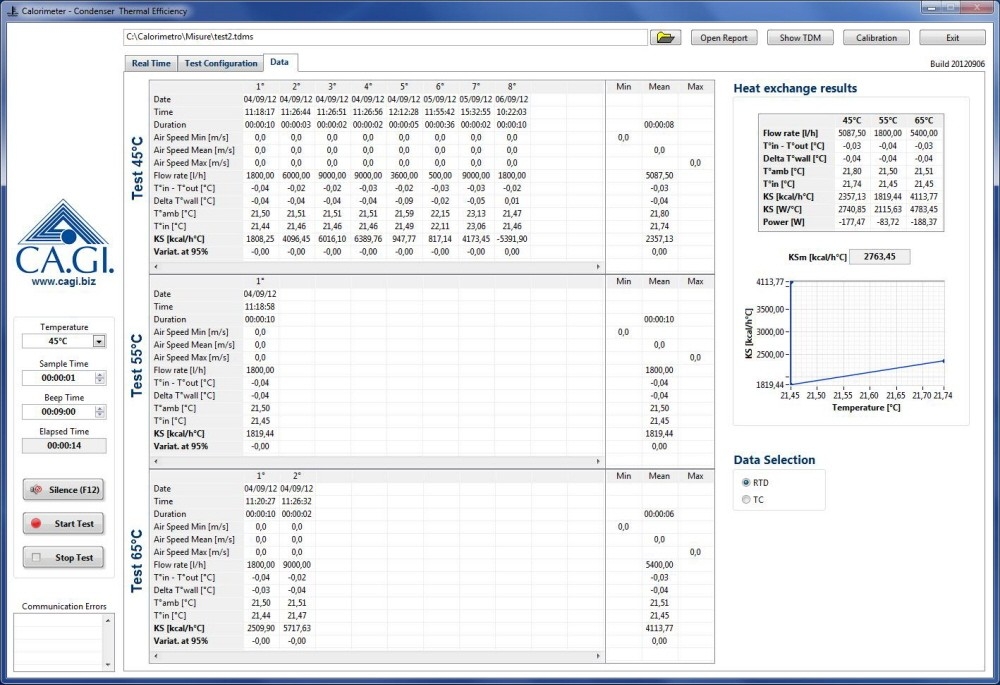Click the mean KS 2357,13 in Test 45°C
This screenshot has height=685, width=1000.
pyautogui.click(x=659, y=239)
